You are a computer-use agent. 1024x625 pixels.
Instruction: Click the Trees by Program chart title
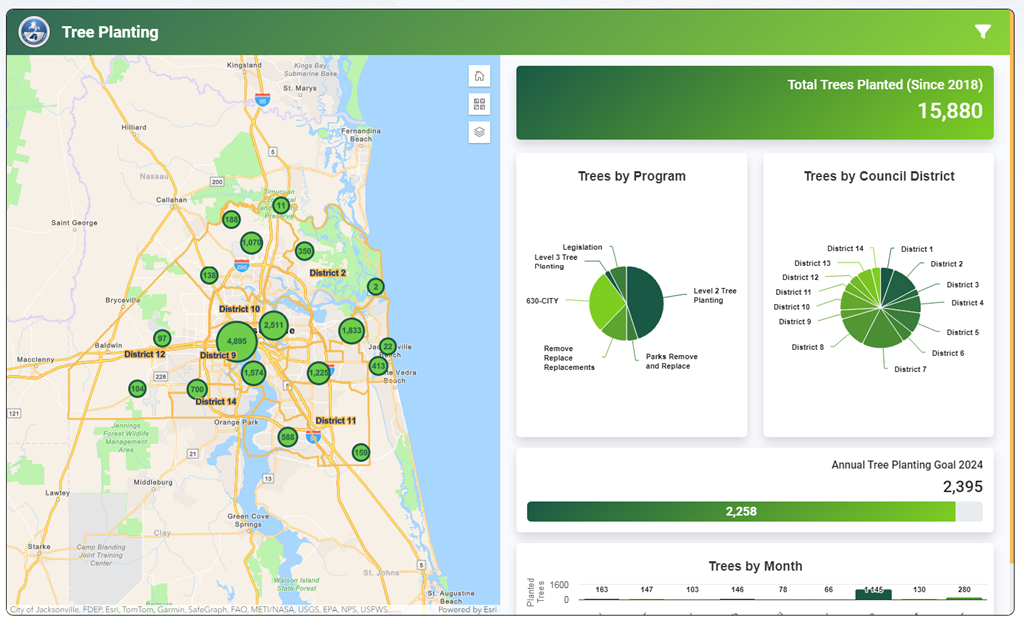click(x=632, y=176)
